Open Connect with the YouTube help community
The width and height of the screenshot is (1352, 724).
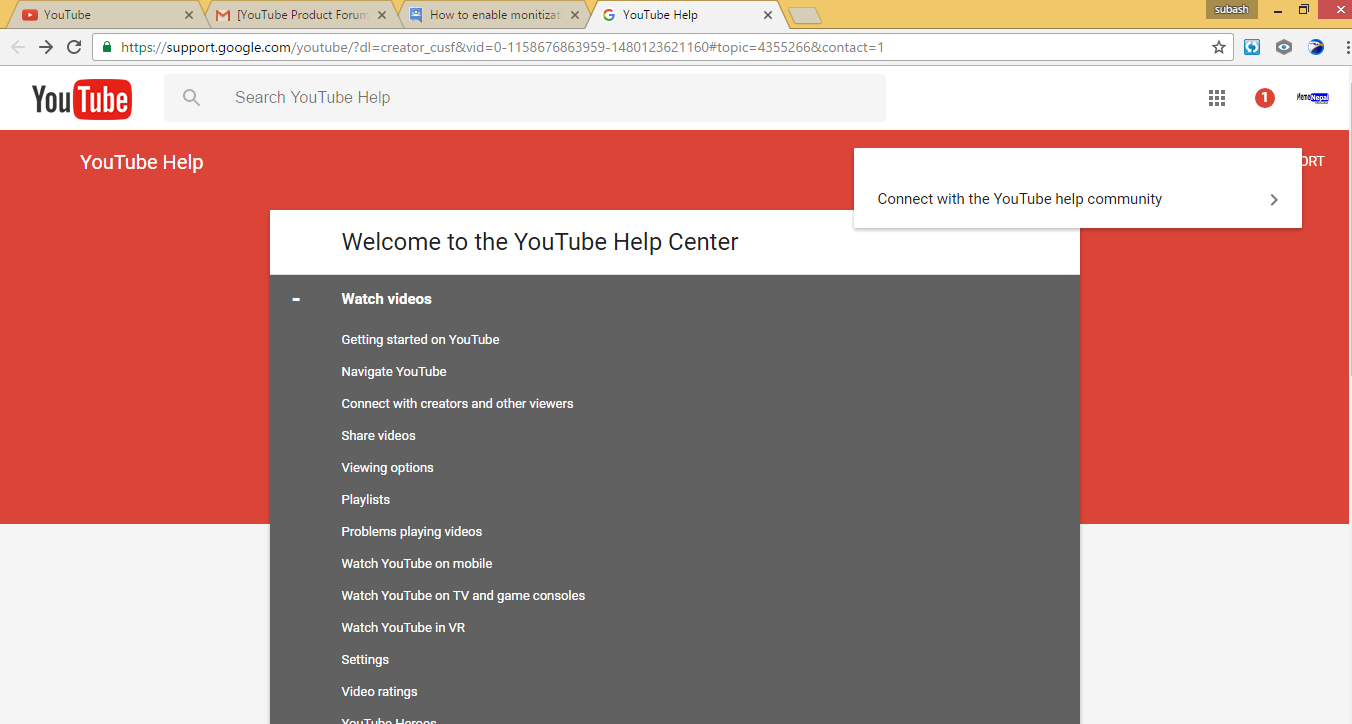point(1078,199)
